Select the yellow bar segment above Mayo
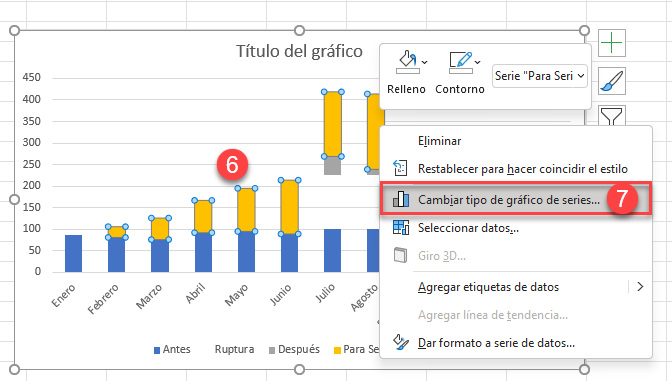 tap(246, 210)
